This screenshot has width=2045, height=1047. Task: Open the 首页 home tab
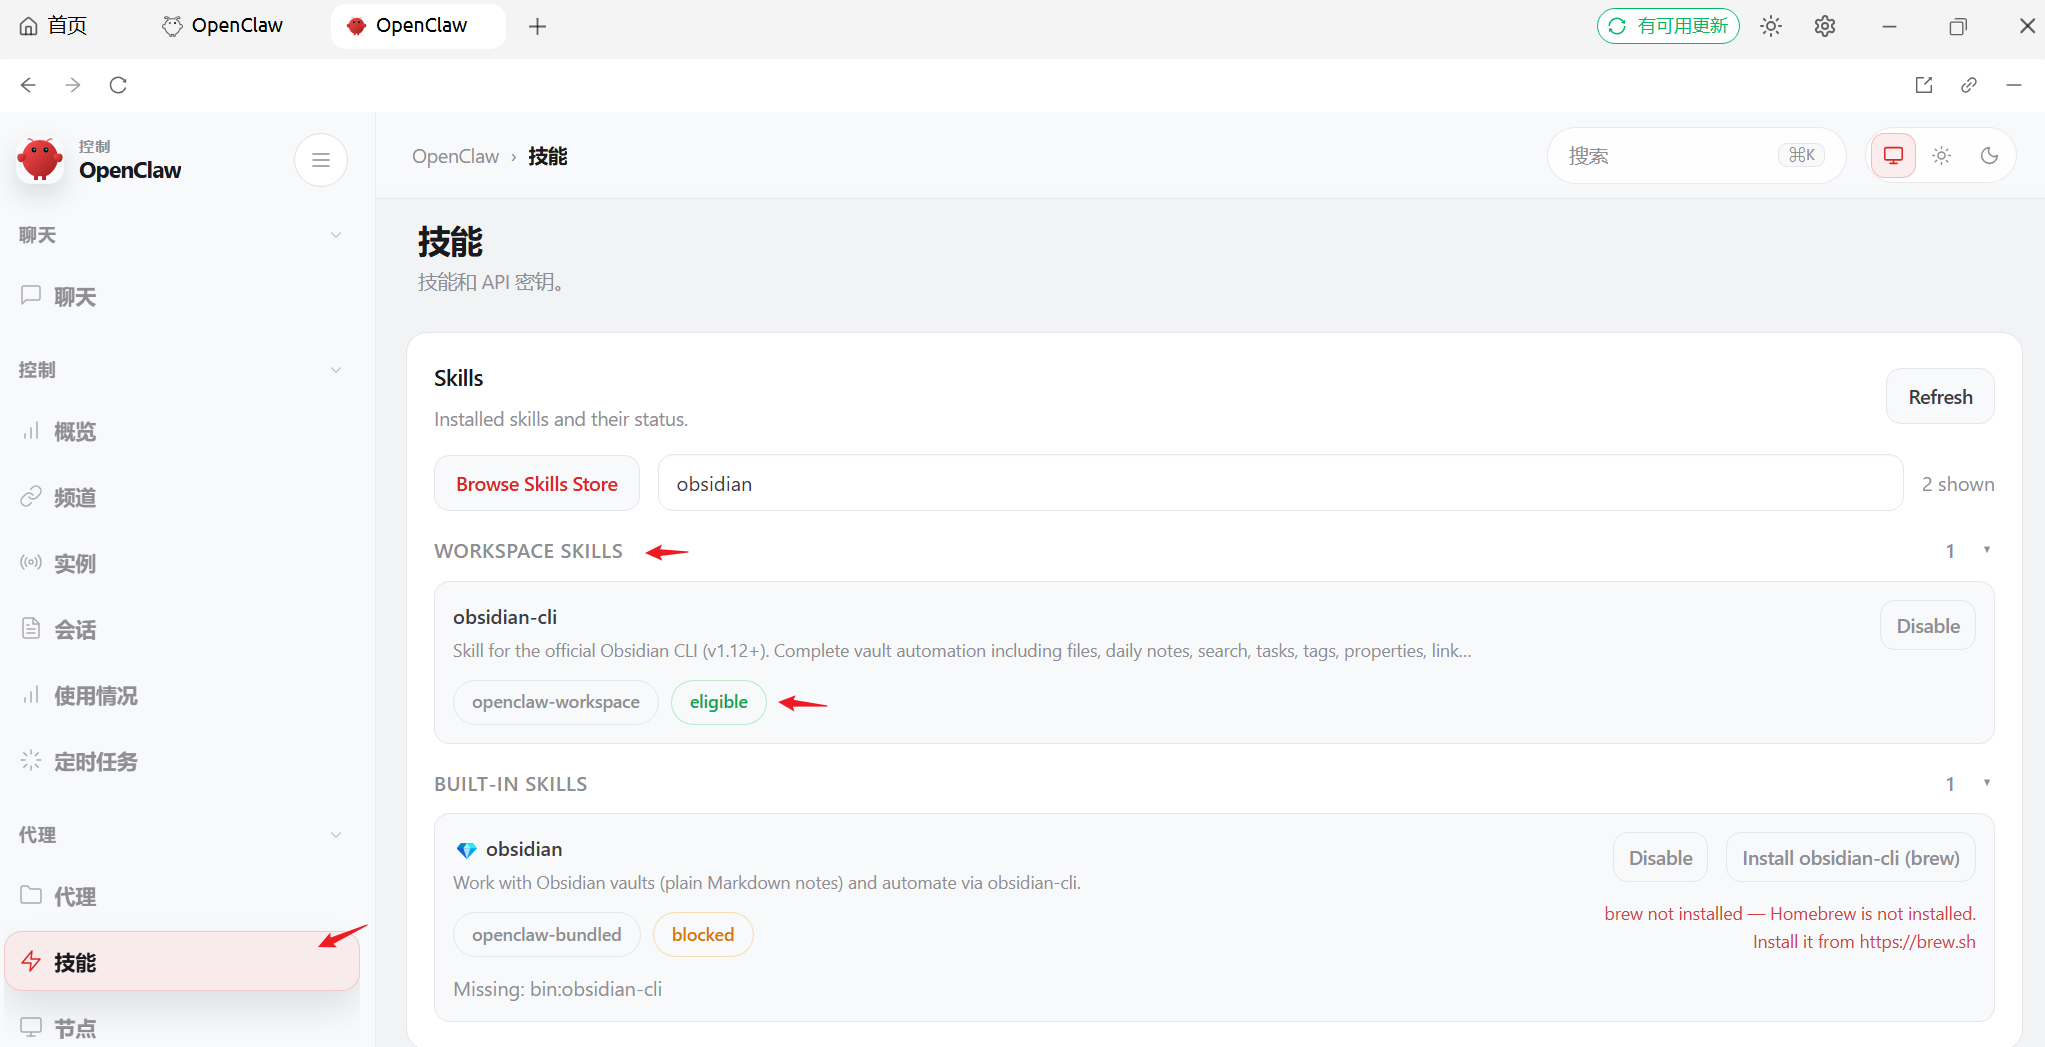[x=54, y=26]
